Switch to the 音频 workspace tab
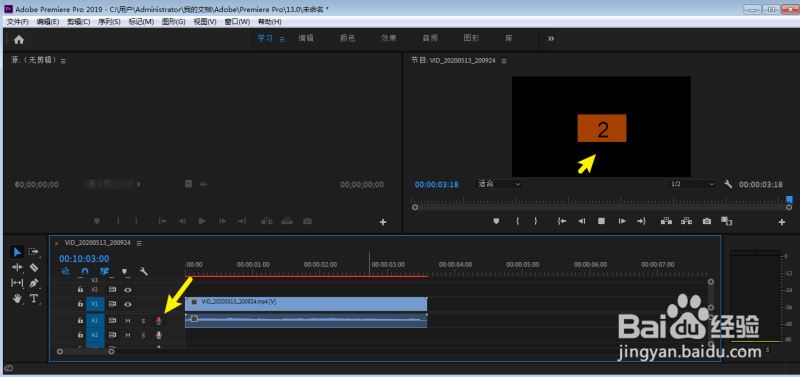The image size is (800, 377). [x=430, y=39]
